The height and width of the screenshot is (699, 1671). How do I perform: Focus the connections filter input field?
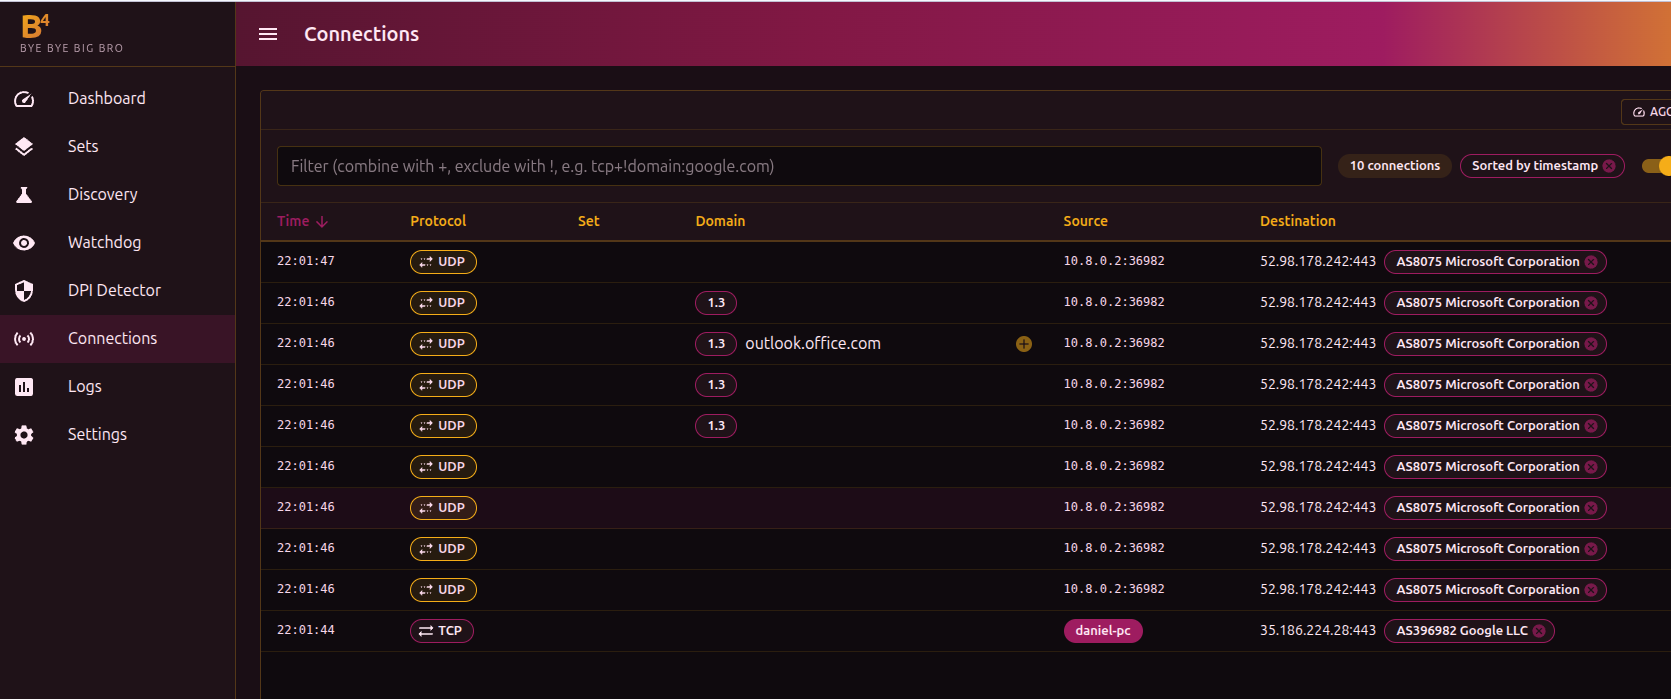[798, 166]
